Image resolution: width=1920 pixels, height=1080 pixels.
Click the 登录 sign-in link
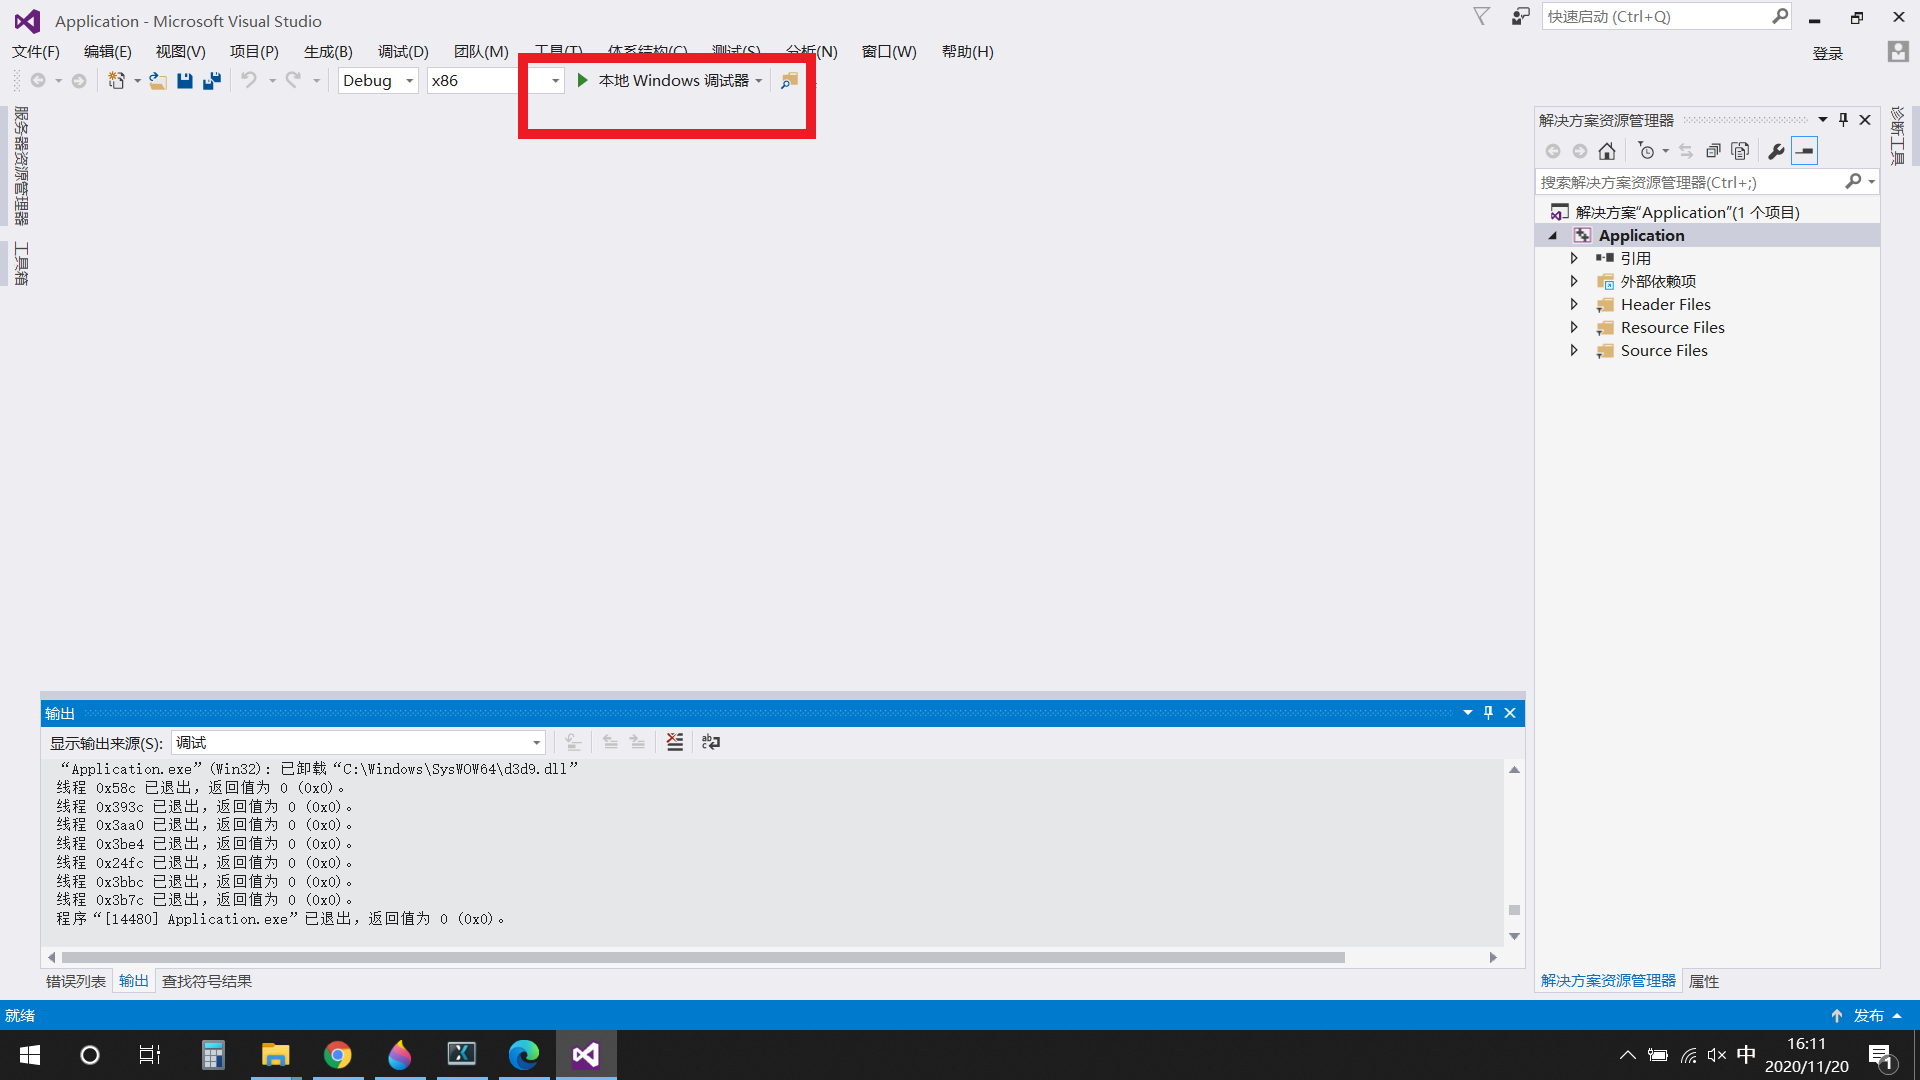pos(1827,53)
